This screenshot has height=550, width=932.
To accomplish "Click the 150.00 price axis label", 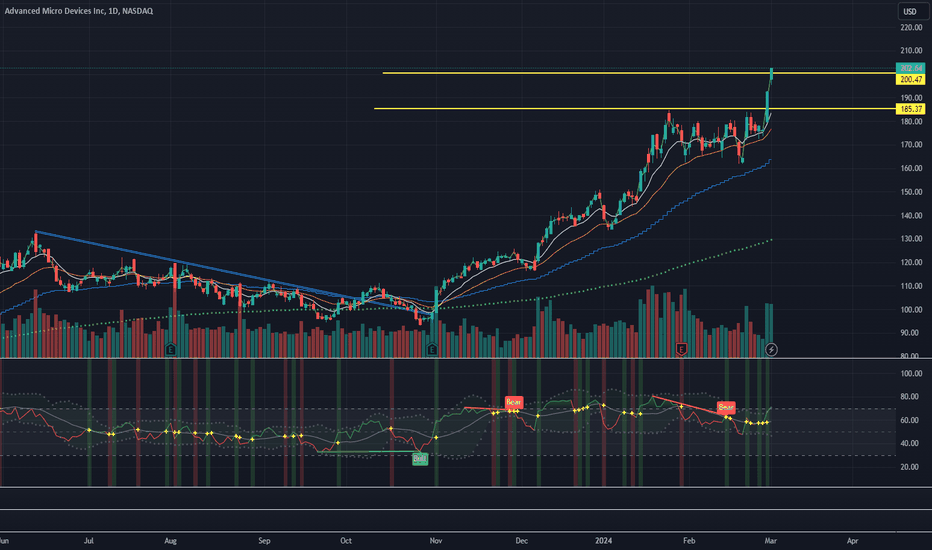I will pos(911,192).
